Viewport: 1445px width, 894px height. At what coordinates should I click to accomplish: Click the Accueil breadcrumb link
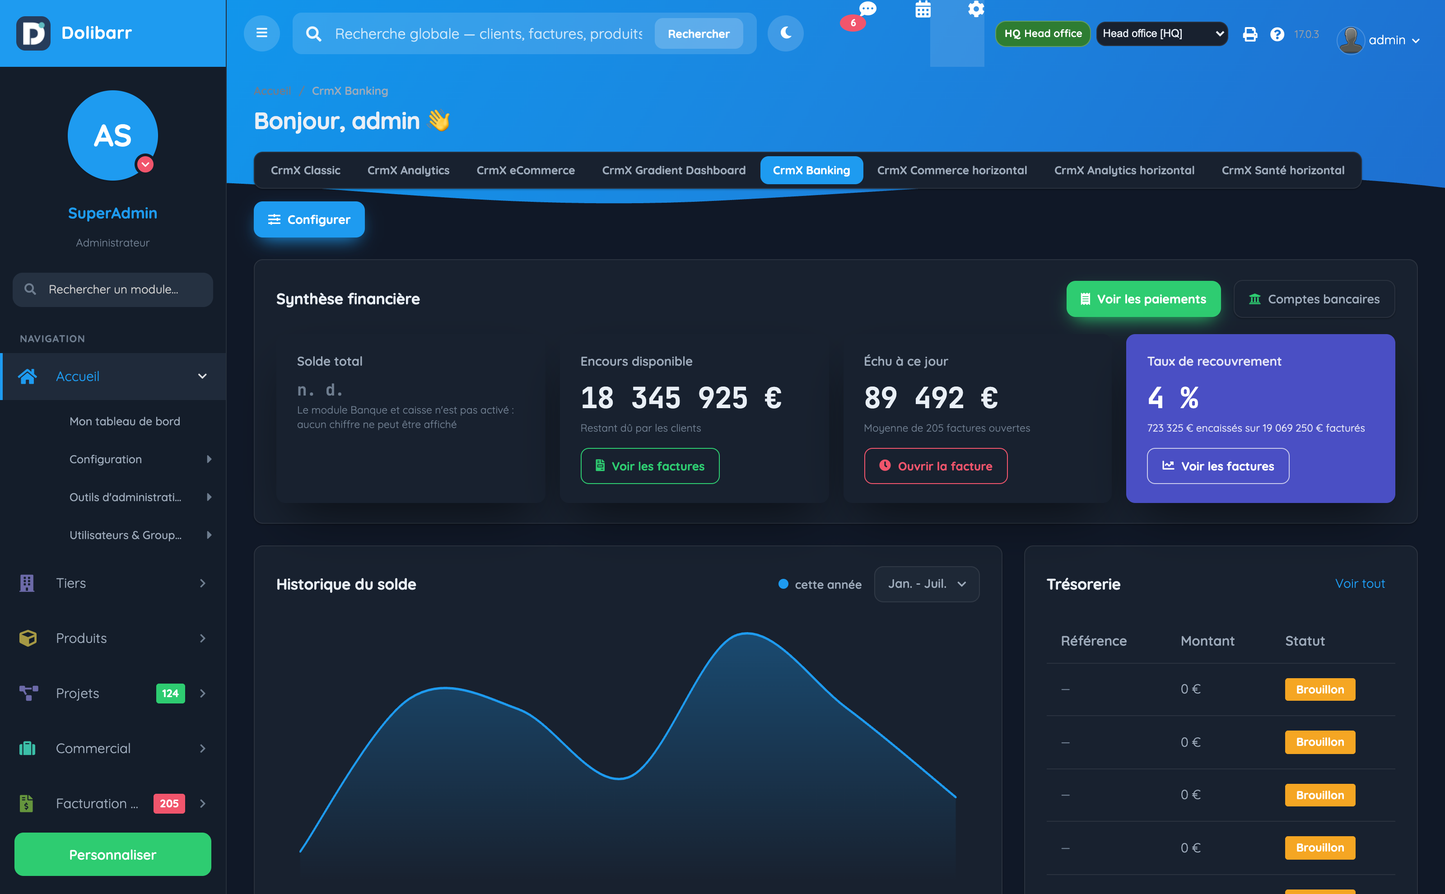coord(272,91)
